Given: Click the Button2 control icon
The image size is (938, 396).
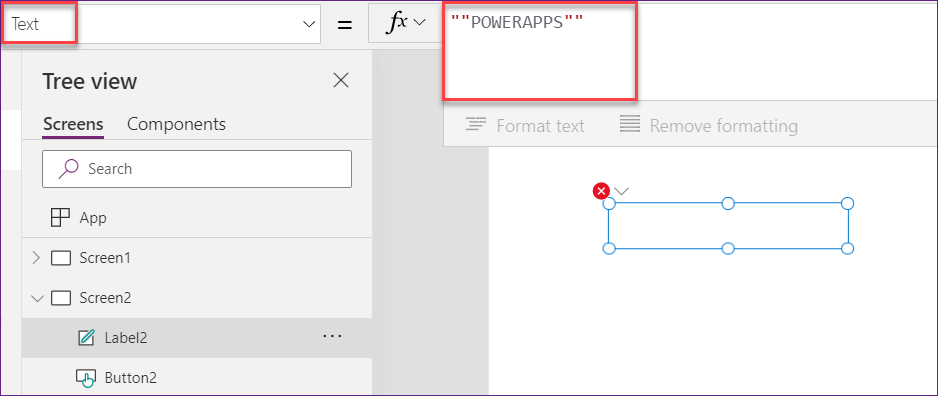Looking at the screenshot, I should 86,378.
